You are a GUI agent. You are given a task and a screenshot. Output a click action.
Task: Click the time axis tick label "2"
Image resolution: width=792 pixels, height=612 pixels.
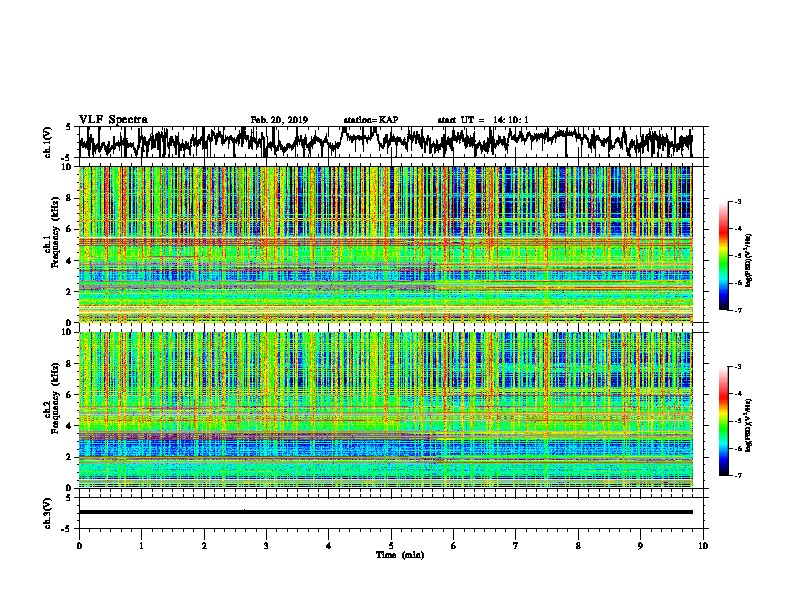click(x=204, y=546)
